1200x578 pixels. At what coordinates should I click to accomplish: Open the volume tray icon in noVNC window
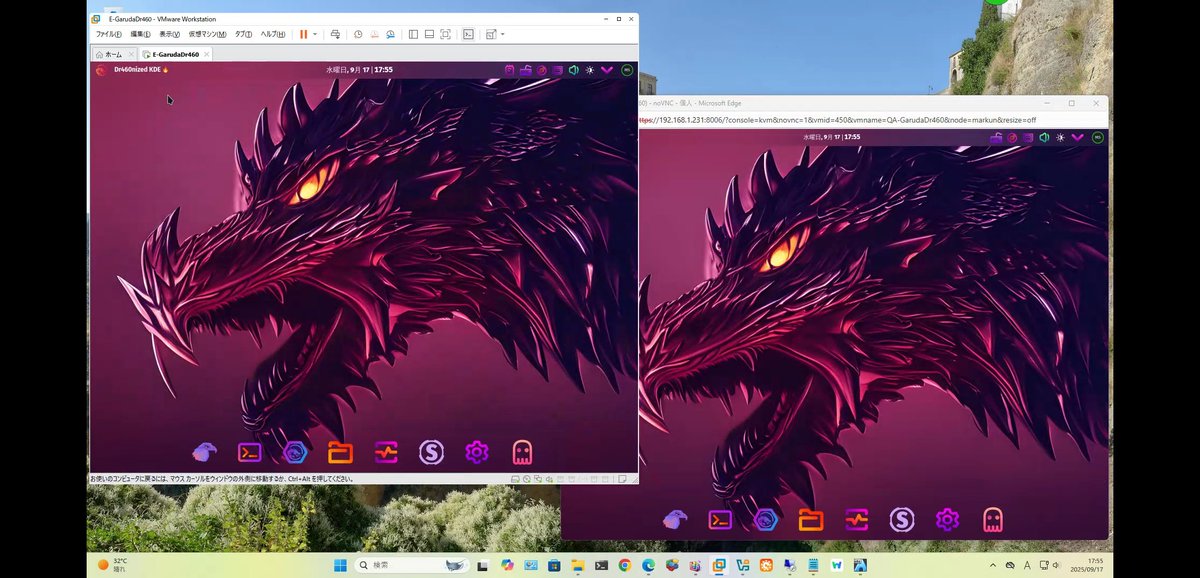click(x=1044, y=137)
